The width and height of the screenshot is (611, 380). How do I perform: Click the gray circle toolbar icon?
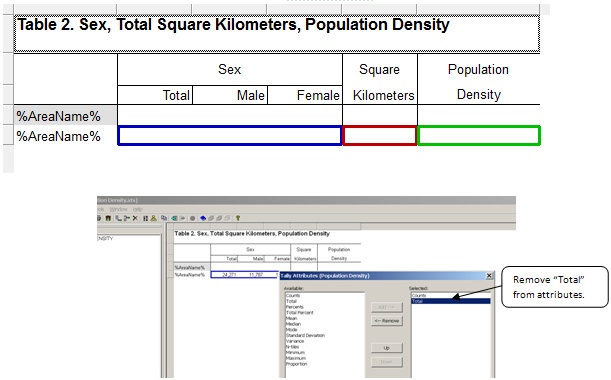[192, 218]
